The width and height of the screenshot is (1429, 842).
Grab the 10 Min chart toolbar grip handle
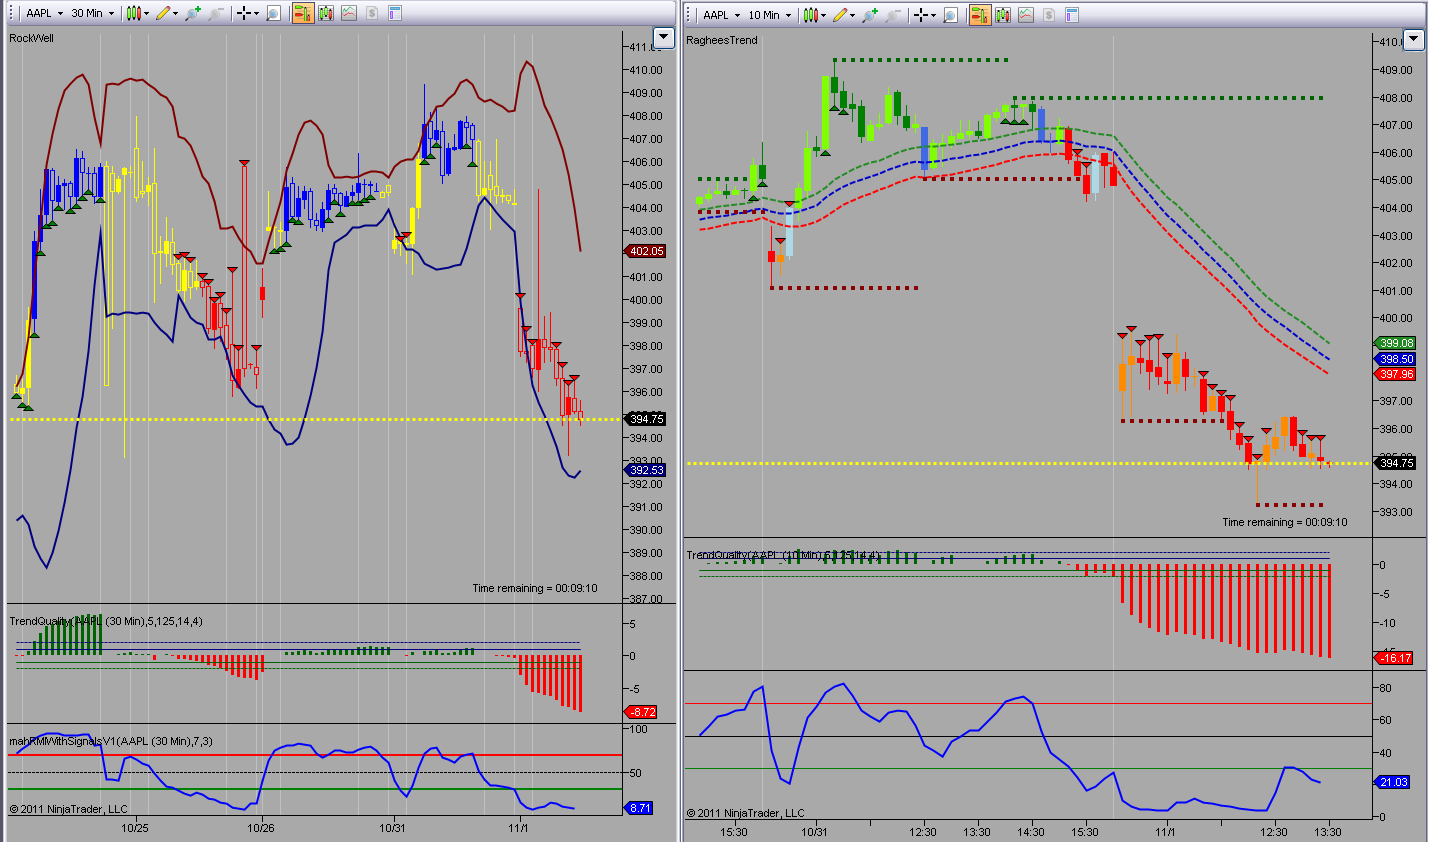coord(689,15)
